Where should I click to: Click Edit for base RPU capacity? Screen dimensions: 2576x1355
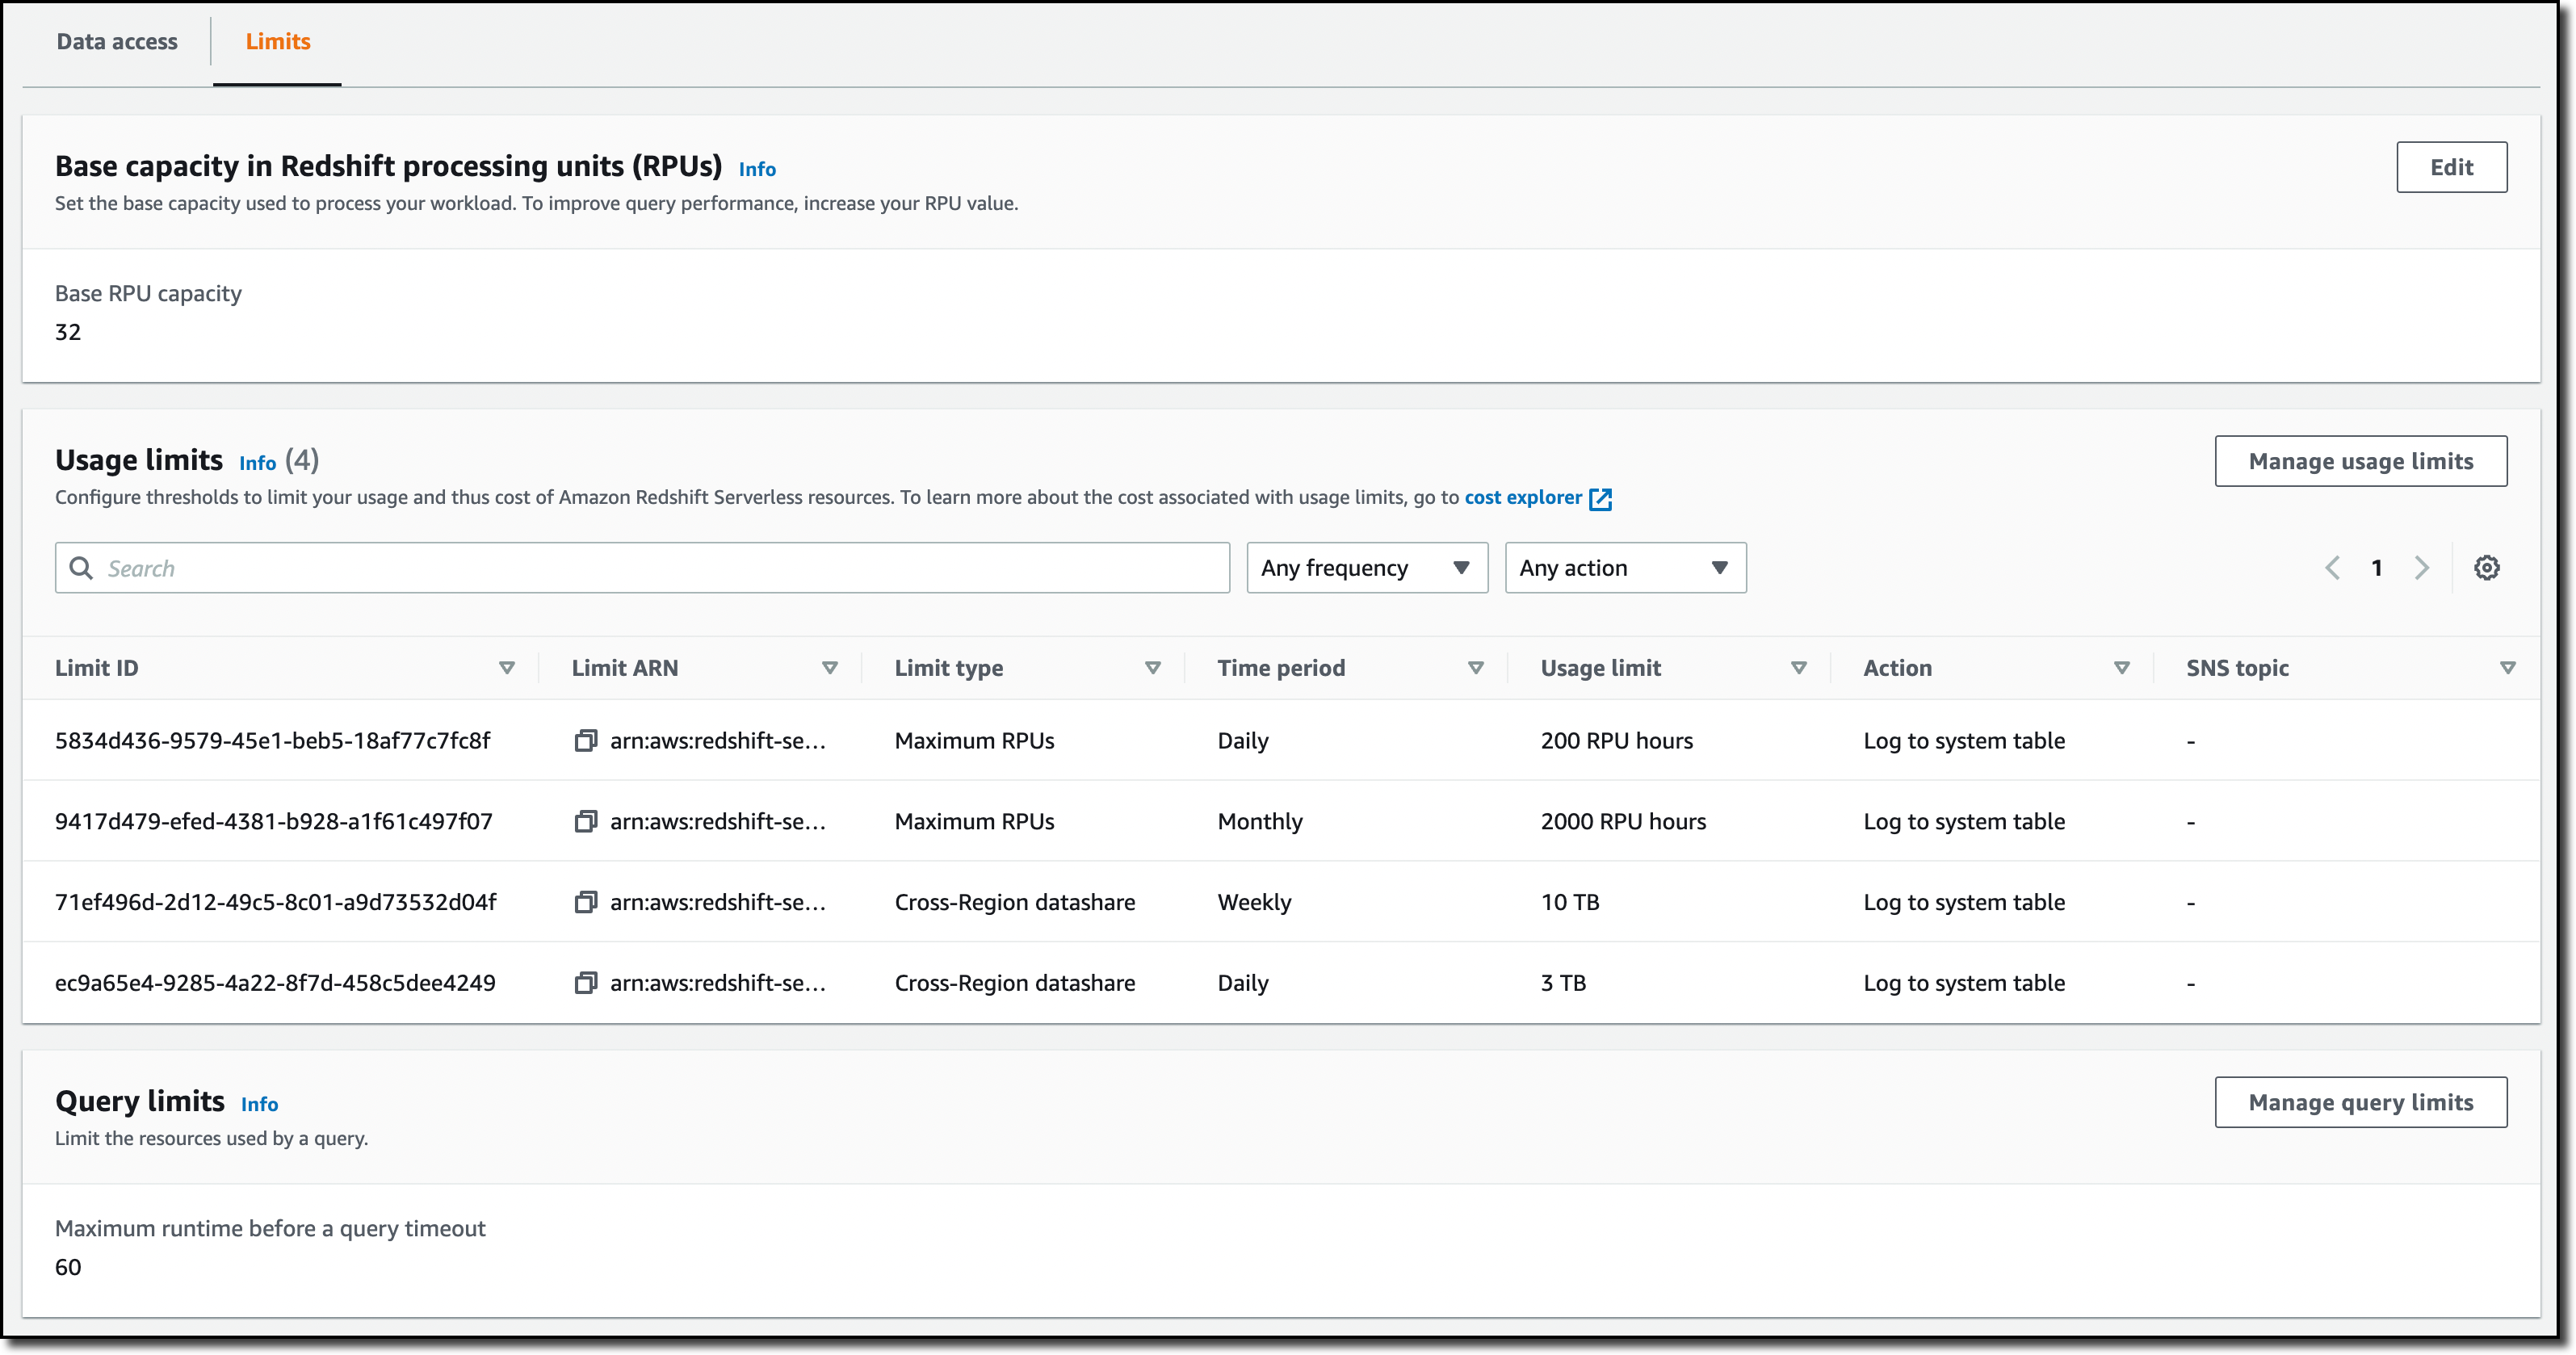[x=2451, y=167]
